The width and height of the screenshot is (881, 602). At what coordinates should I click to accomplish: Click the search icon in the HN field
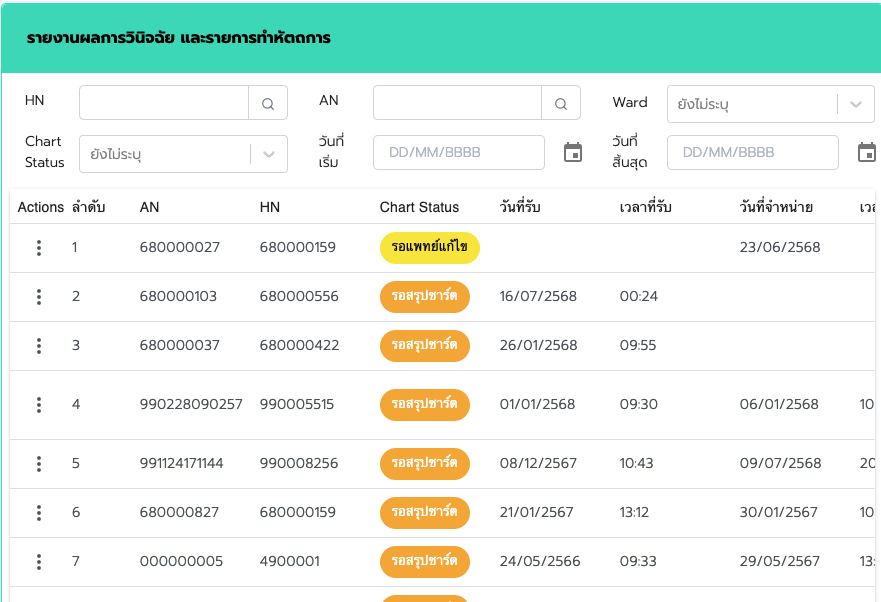[268, 103]
